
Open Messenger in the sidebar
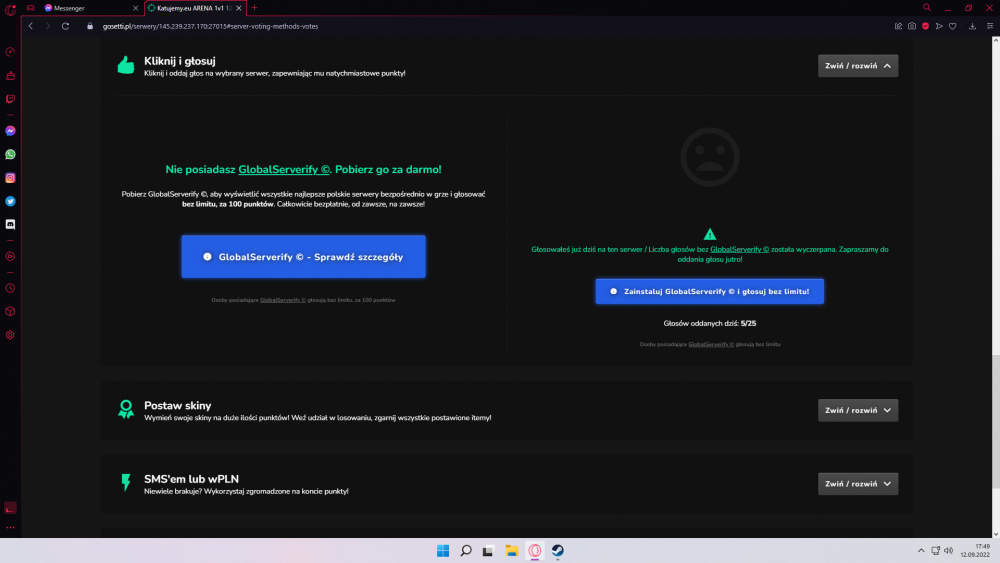10,131
